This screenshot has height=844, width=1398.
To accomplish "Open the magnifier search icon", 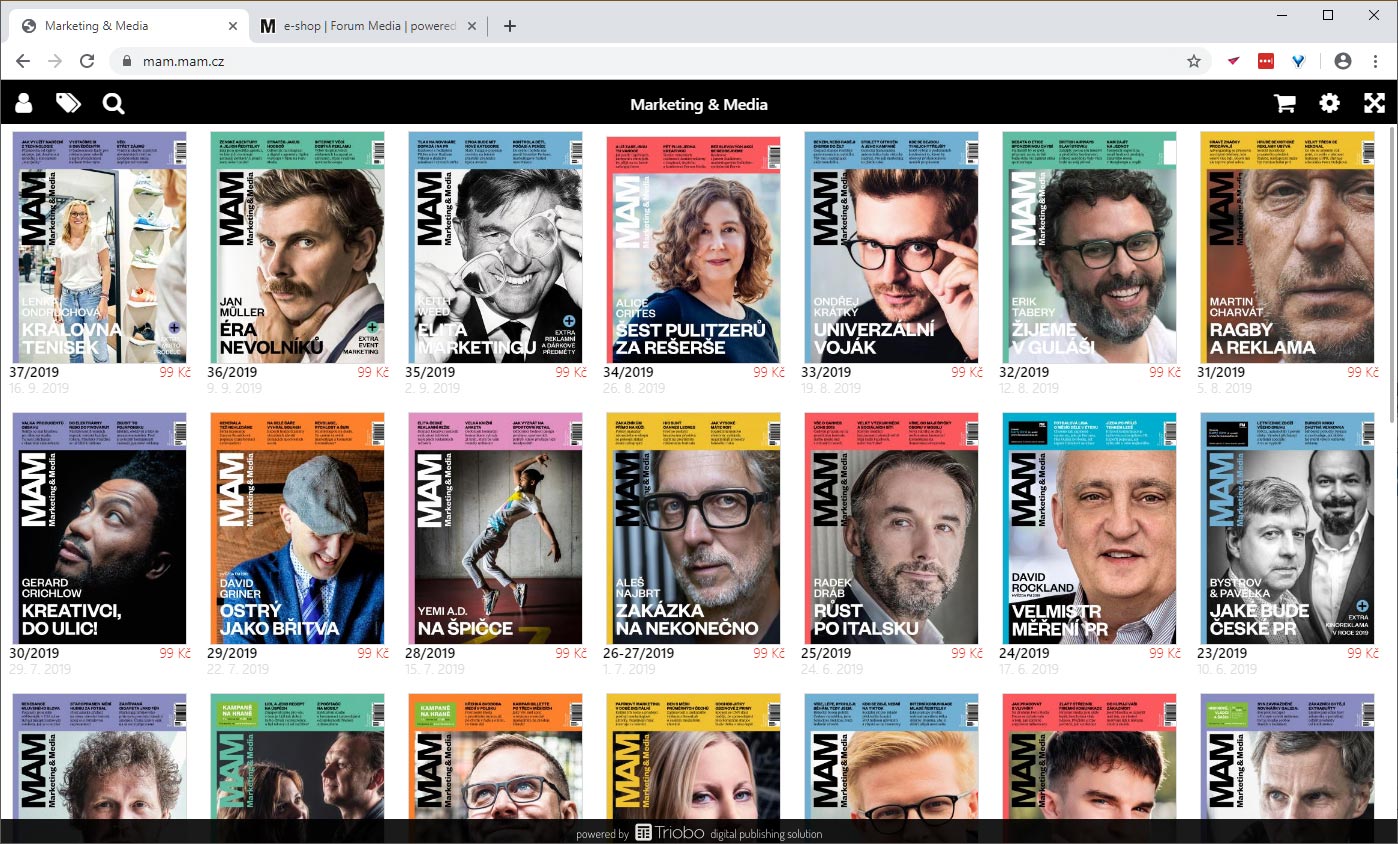I will coord(113,103).
